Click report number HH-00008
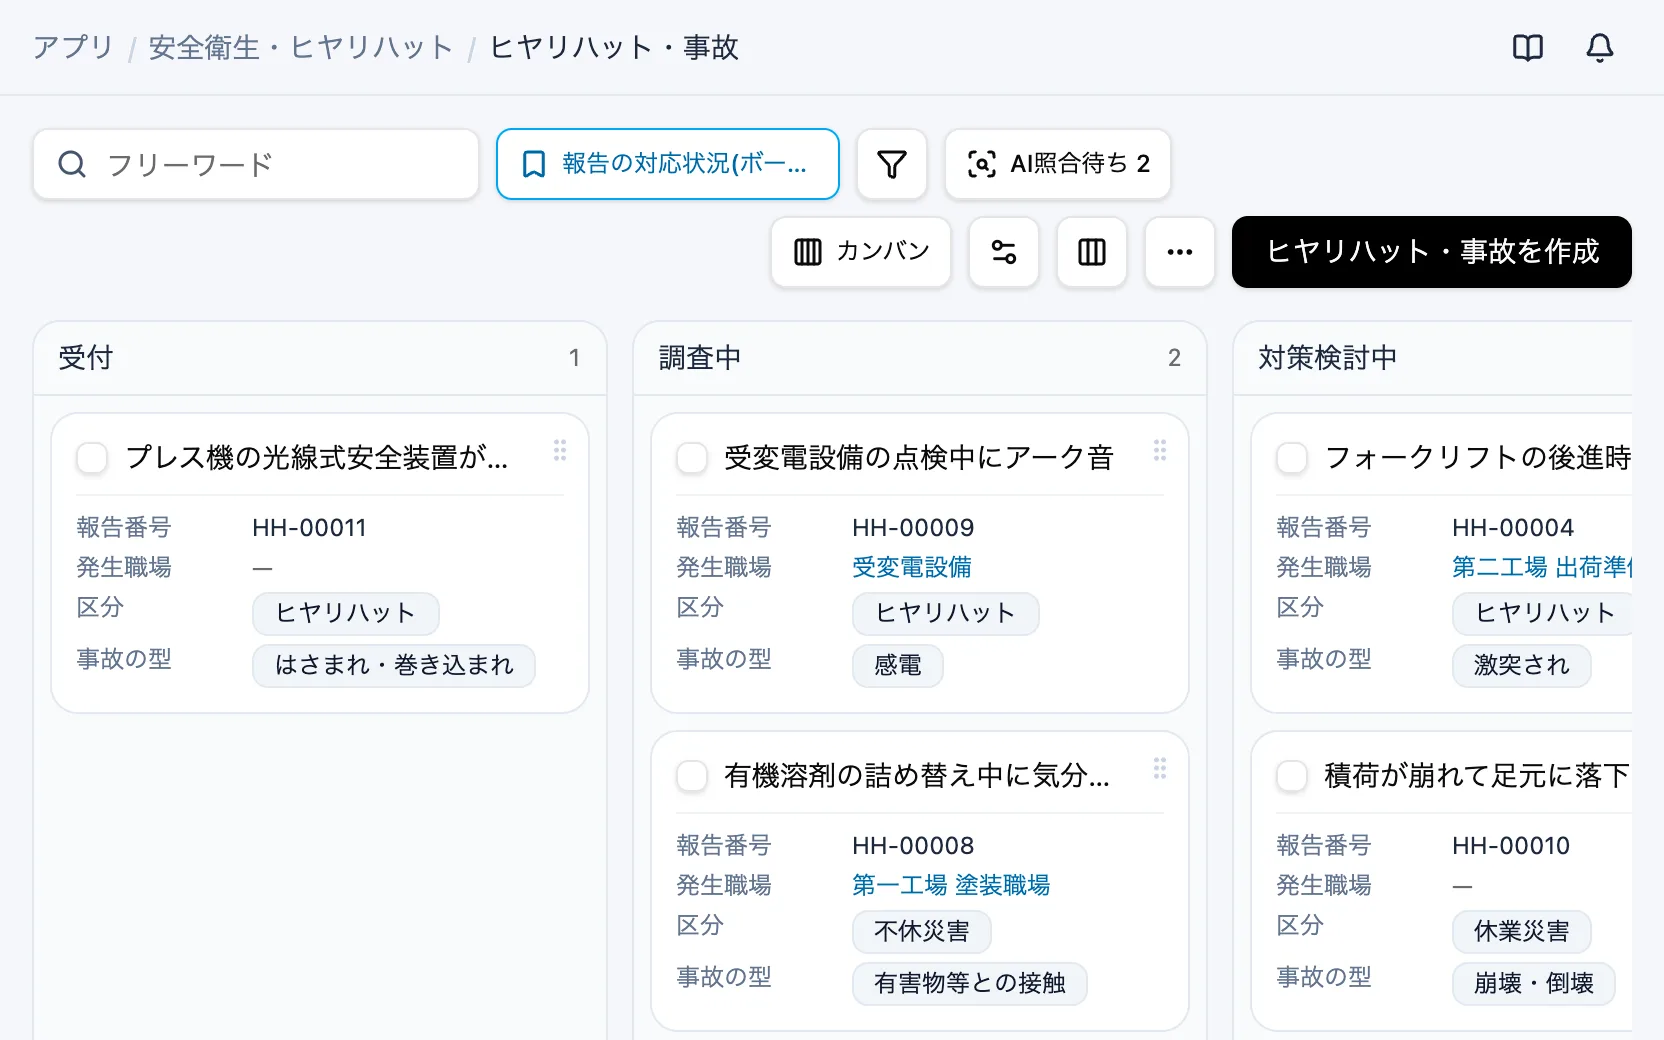 click(913, 846)
